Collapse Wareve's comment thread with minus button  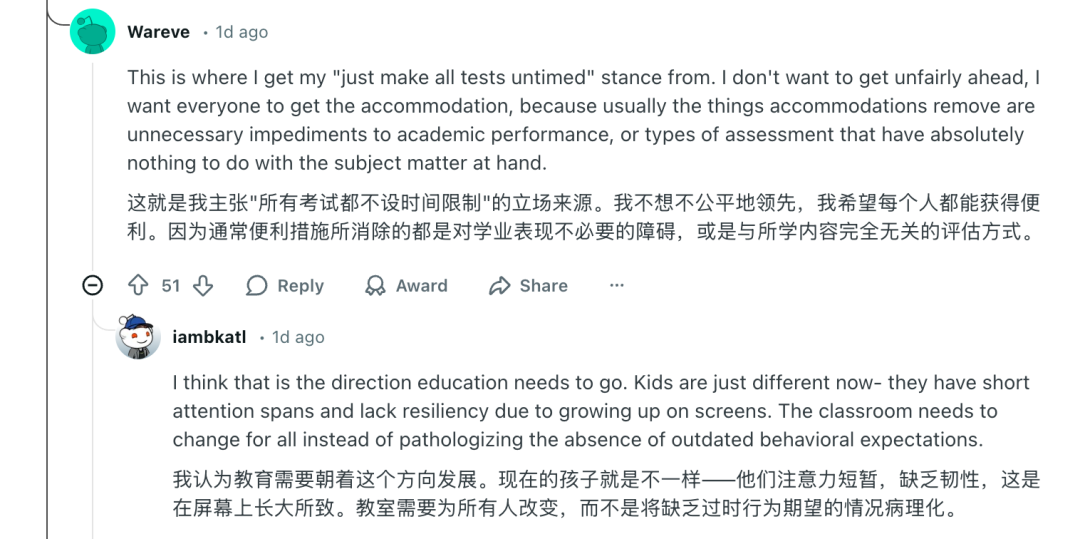point(93,286)
